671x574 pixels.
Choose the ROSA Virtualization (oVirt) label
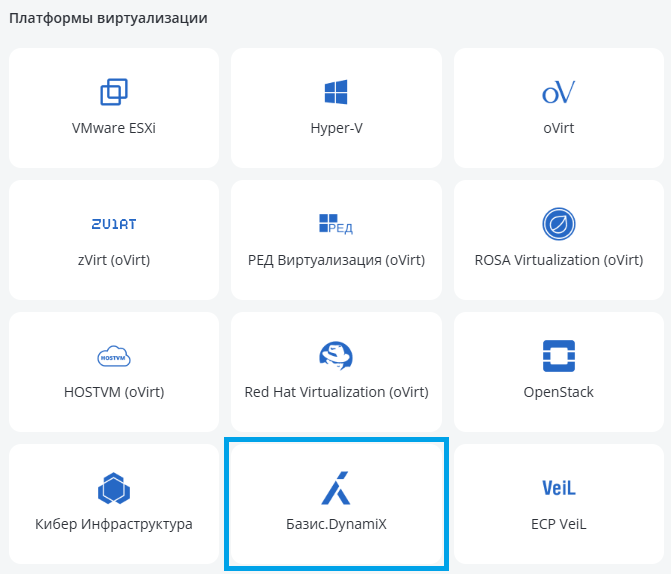[x=558, y=260]
